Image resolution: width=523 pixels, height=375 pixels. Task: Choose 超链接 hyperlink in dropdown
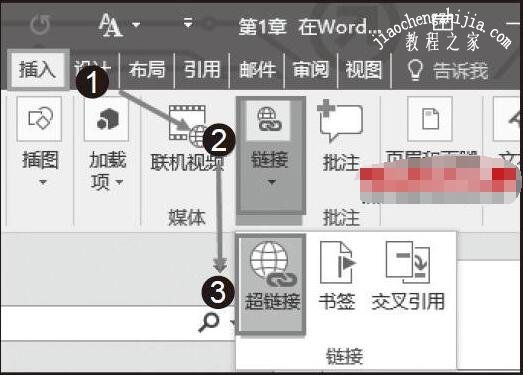click(x=272, y=284)
